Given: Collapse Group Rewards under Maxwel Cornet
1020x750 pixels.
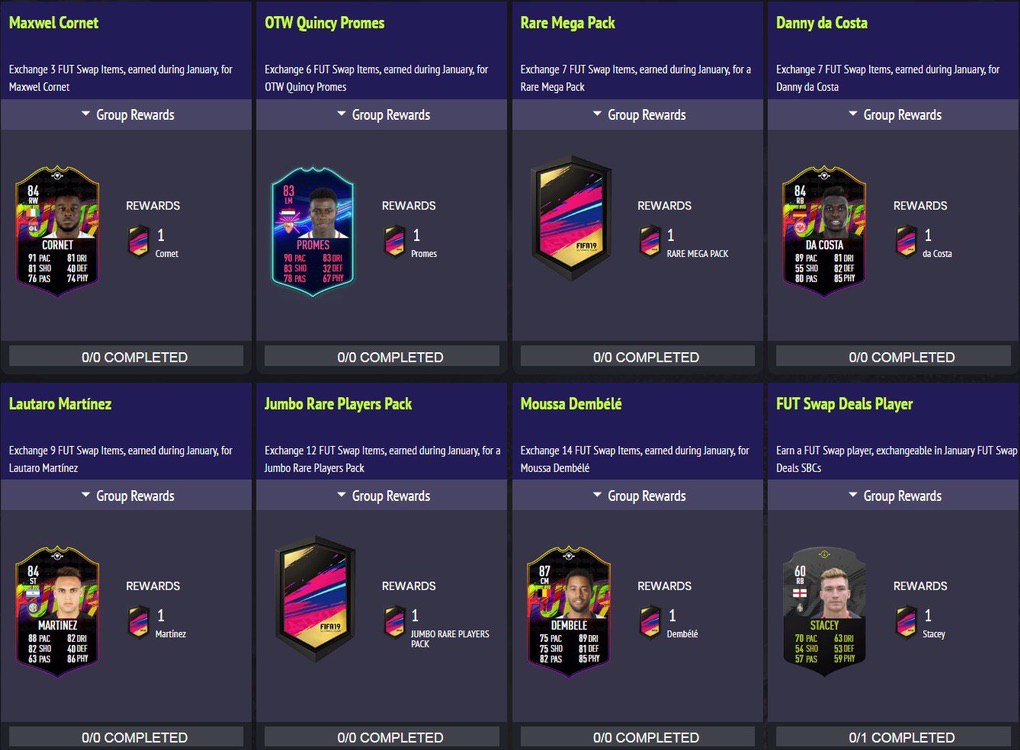Looking at the screenshot, I should (x=126, y=115).
